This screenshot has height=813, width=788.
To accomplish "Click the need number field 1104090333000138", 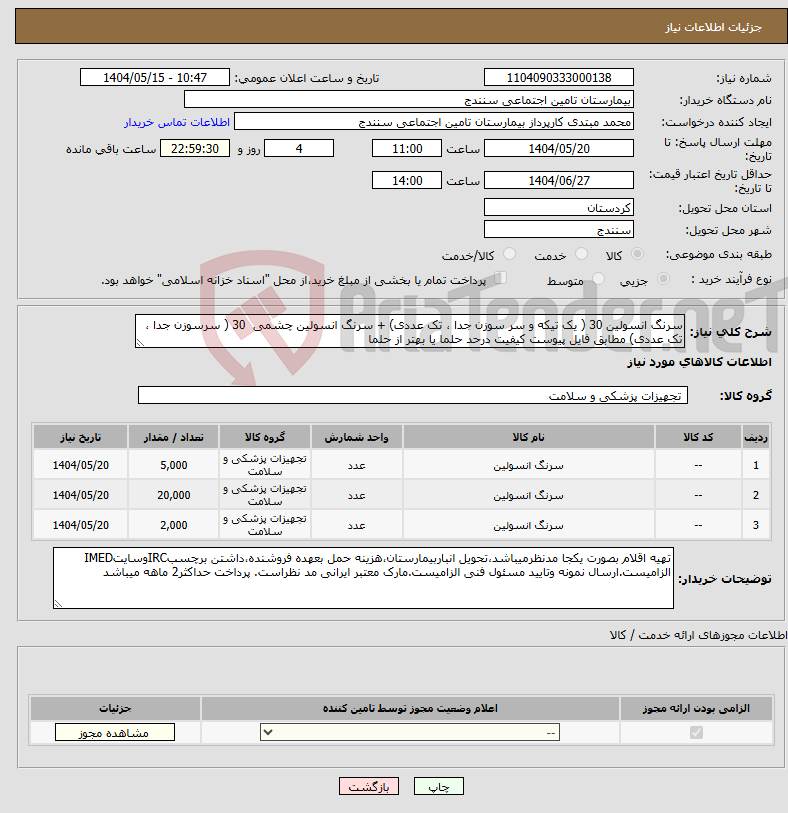I will (x=559, y=78).
